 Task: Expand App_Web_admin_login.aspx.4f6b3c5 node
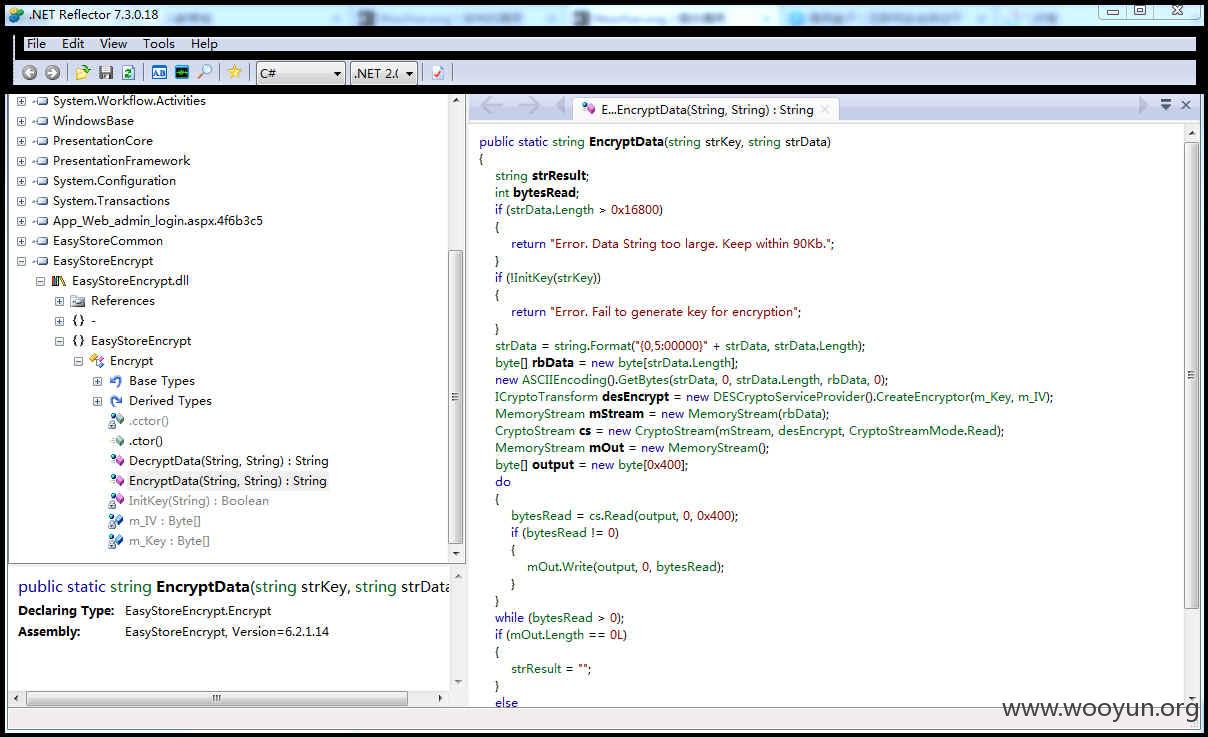(21, 221)
